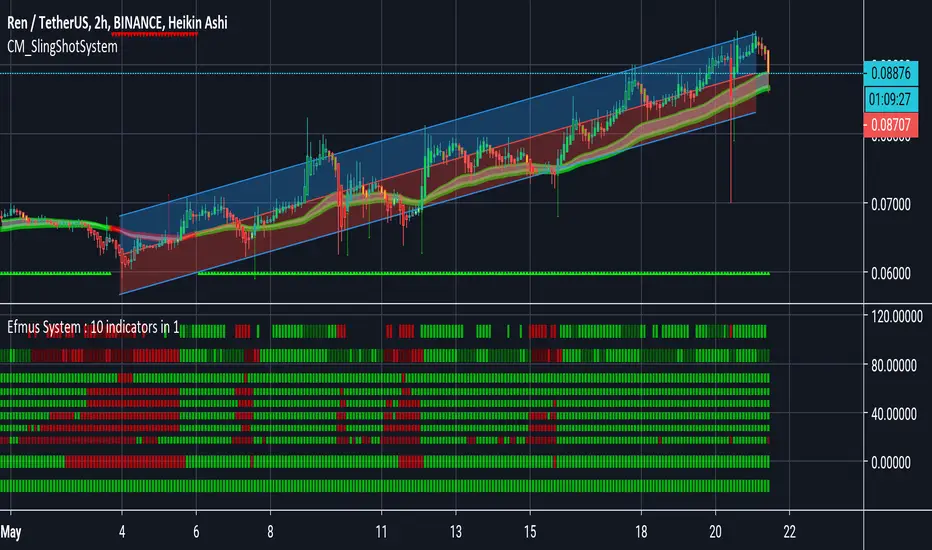Click the countdown timer label 01:09:27
The width and height of the screenshot is (932, 550).
(890, 99)
